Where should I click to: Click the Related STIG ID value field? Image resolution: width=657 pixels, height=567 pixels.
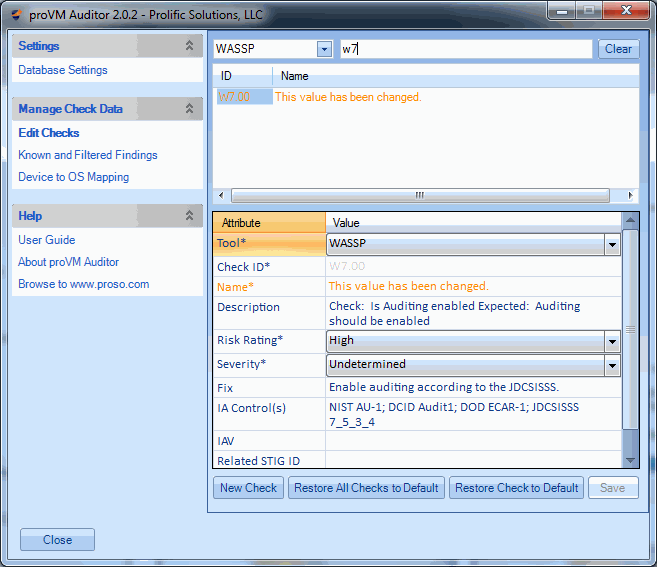click(x=473, y=460)
